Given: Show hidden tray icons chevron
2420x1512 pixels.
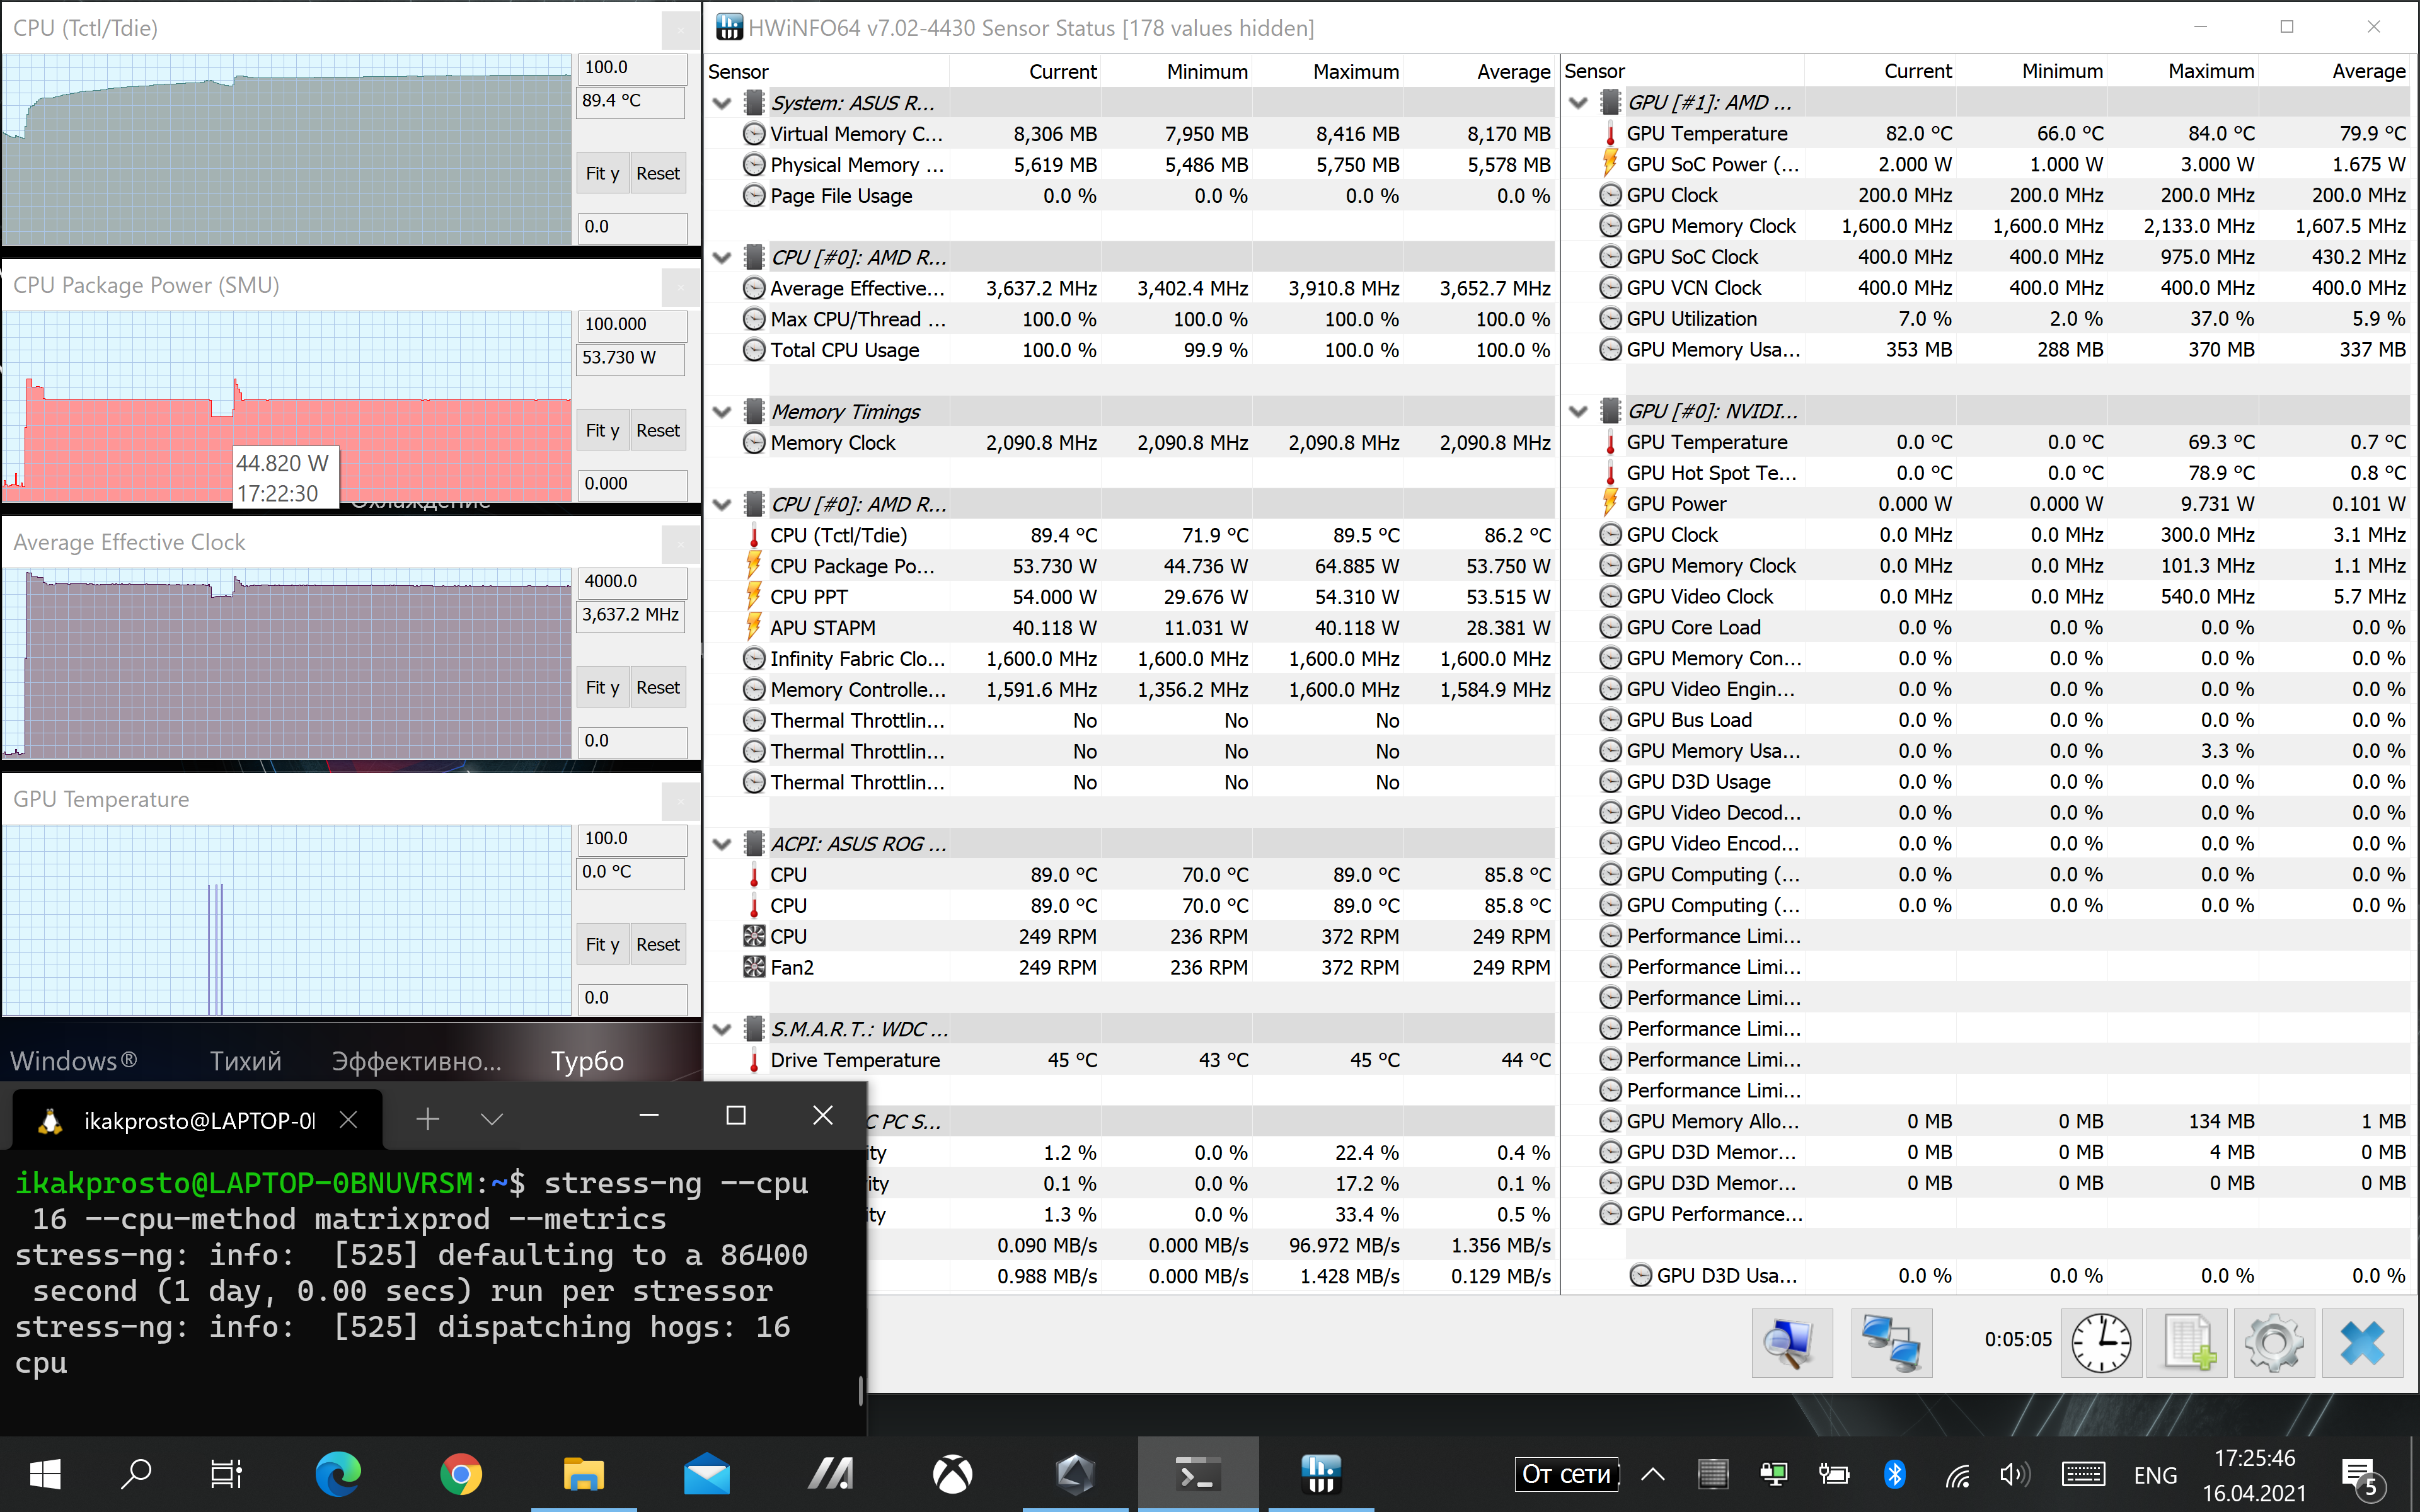Looking at the screenshot, I should (x=1653, y=1474).
